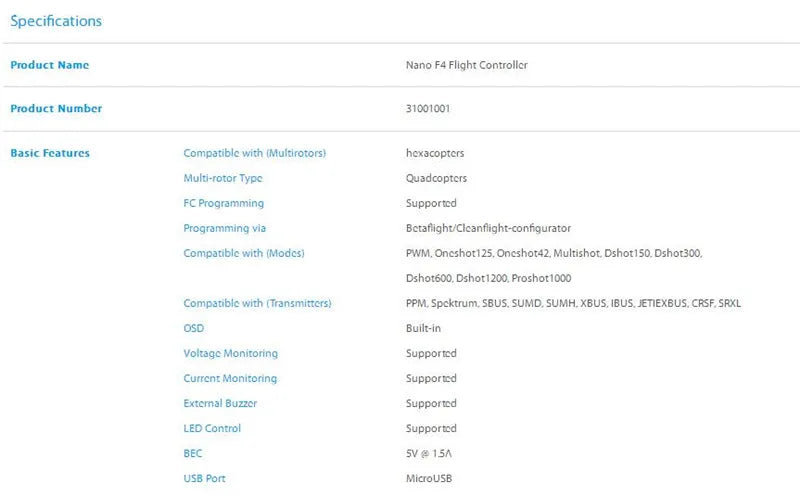
Task: Click the Voltage Monitoring label
Action: click(x=231, y=353)
